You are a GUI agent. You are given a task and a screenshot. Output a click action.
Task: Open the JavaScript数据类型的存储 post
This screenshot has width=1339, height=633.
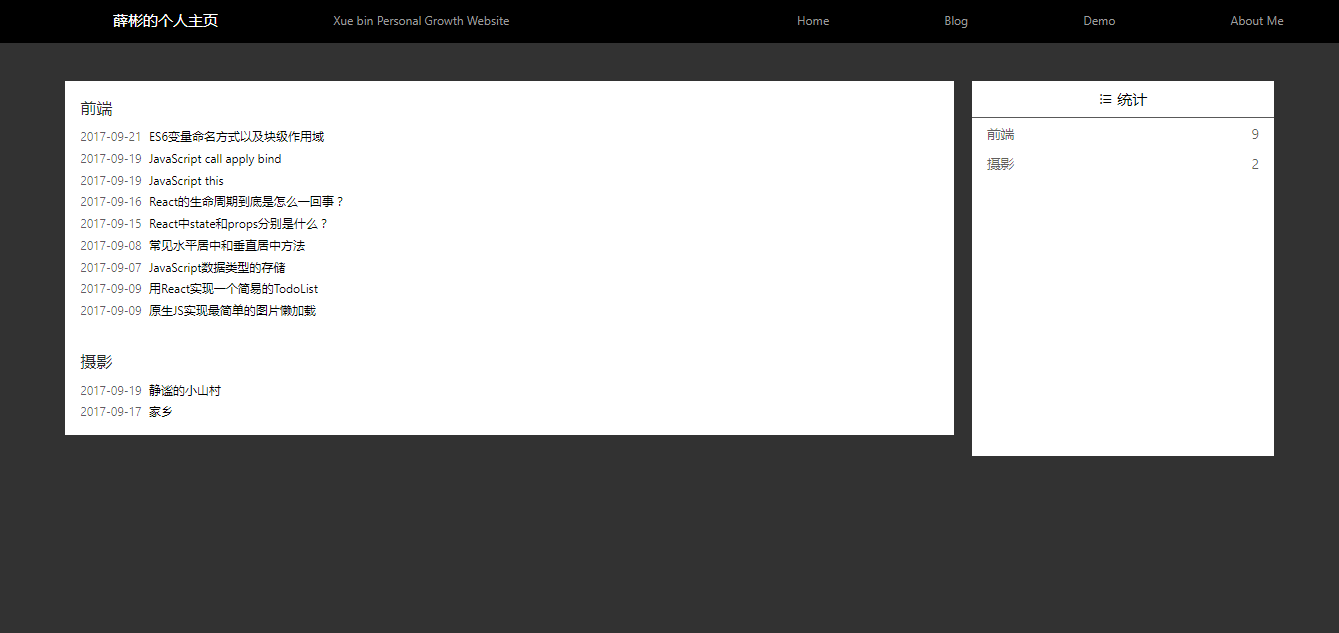(x=217, y=268)
